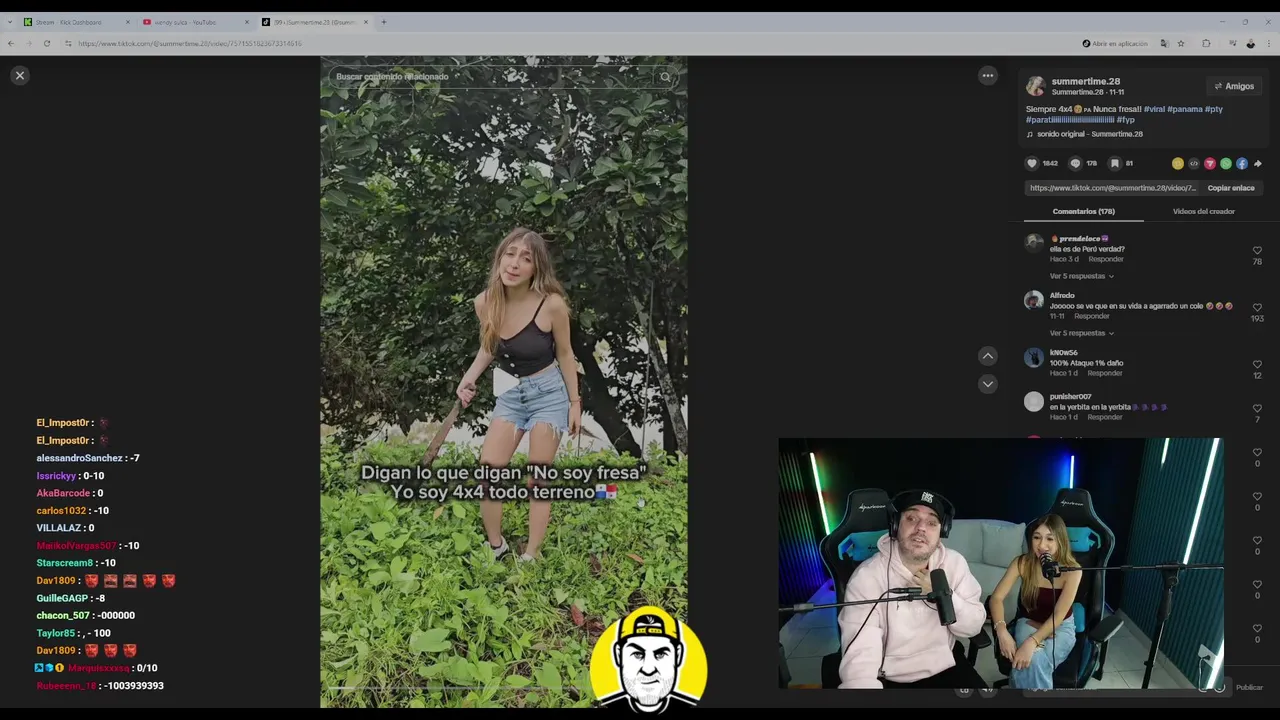Click kN0w56's commenter avatar
Viewport: 1280px width, 720px height.
click(1034, 357)
